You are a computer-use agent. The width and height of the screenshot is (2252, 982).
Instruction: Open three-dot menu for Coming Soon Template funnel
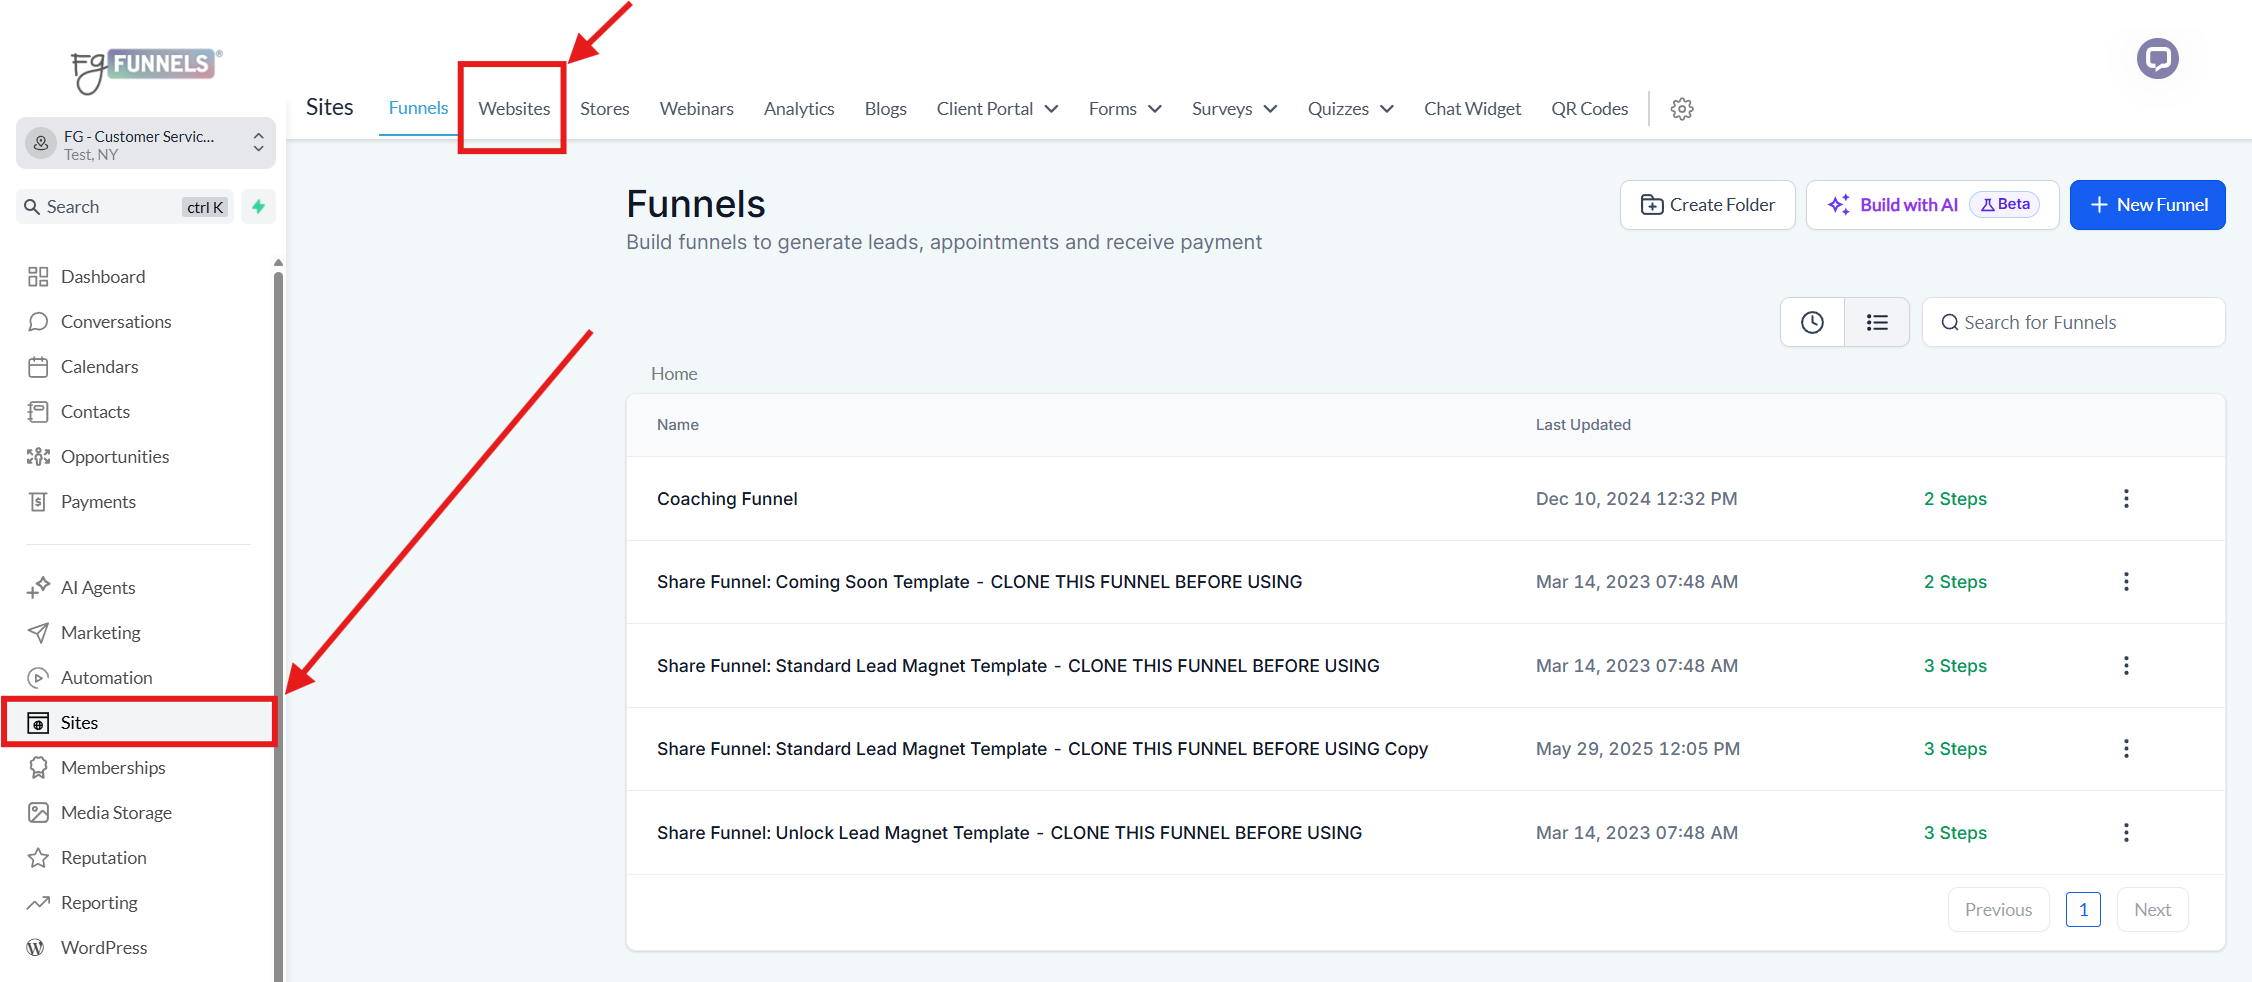2126,582
